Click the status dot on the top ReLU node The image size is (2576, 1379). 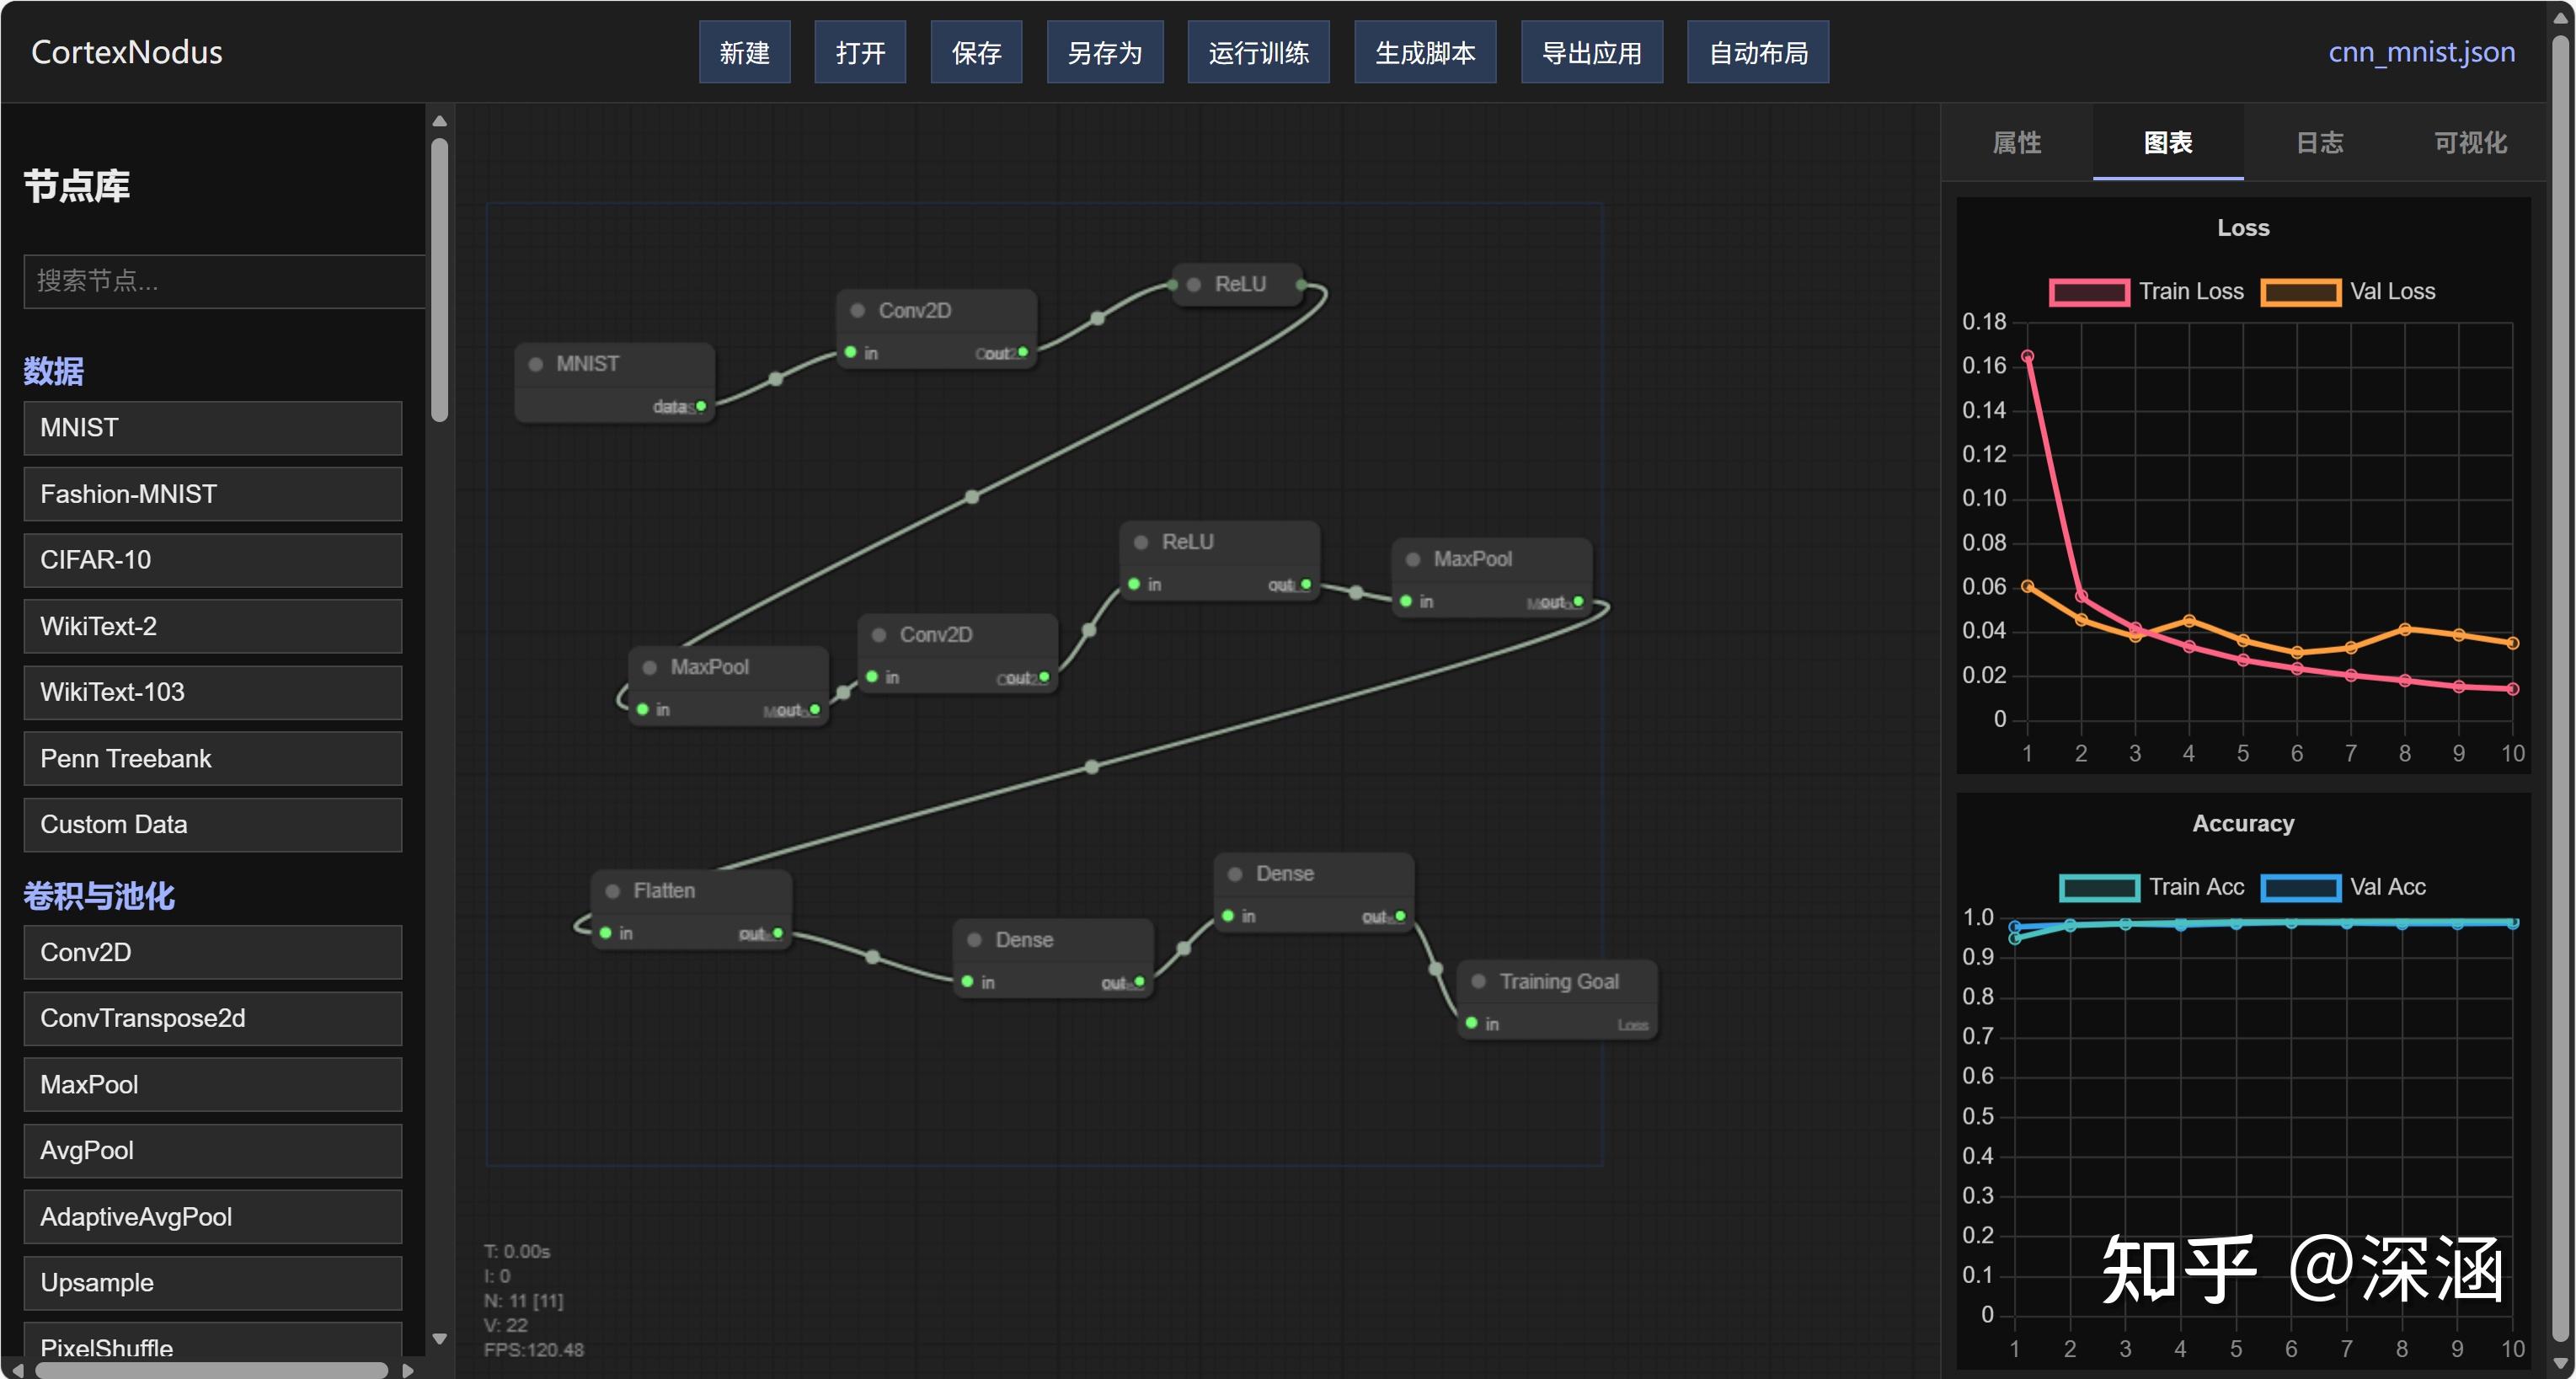pos(1193,284)
